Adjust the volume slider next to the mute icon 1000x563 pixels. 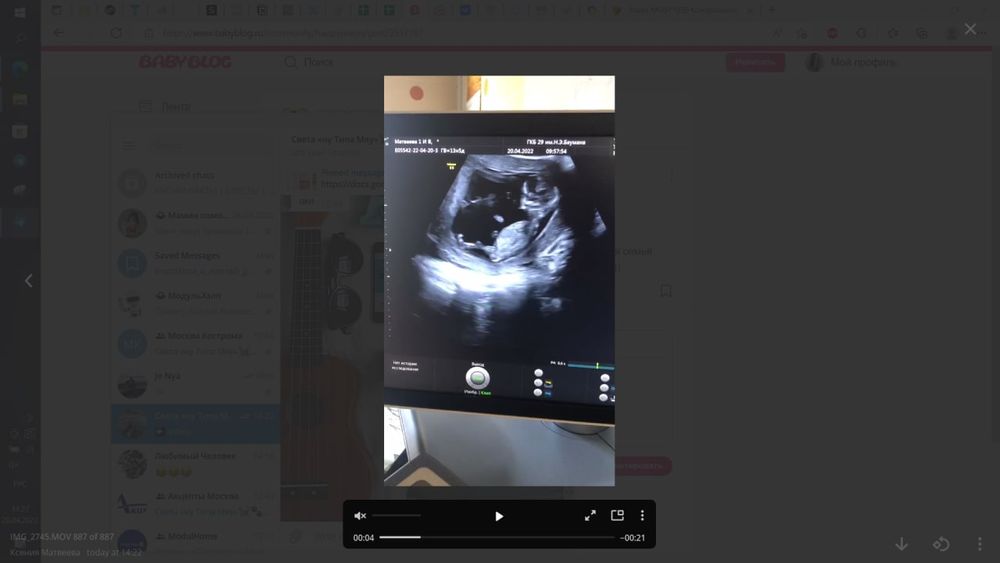pyautogui.click(x=396, y=515)
